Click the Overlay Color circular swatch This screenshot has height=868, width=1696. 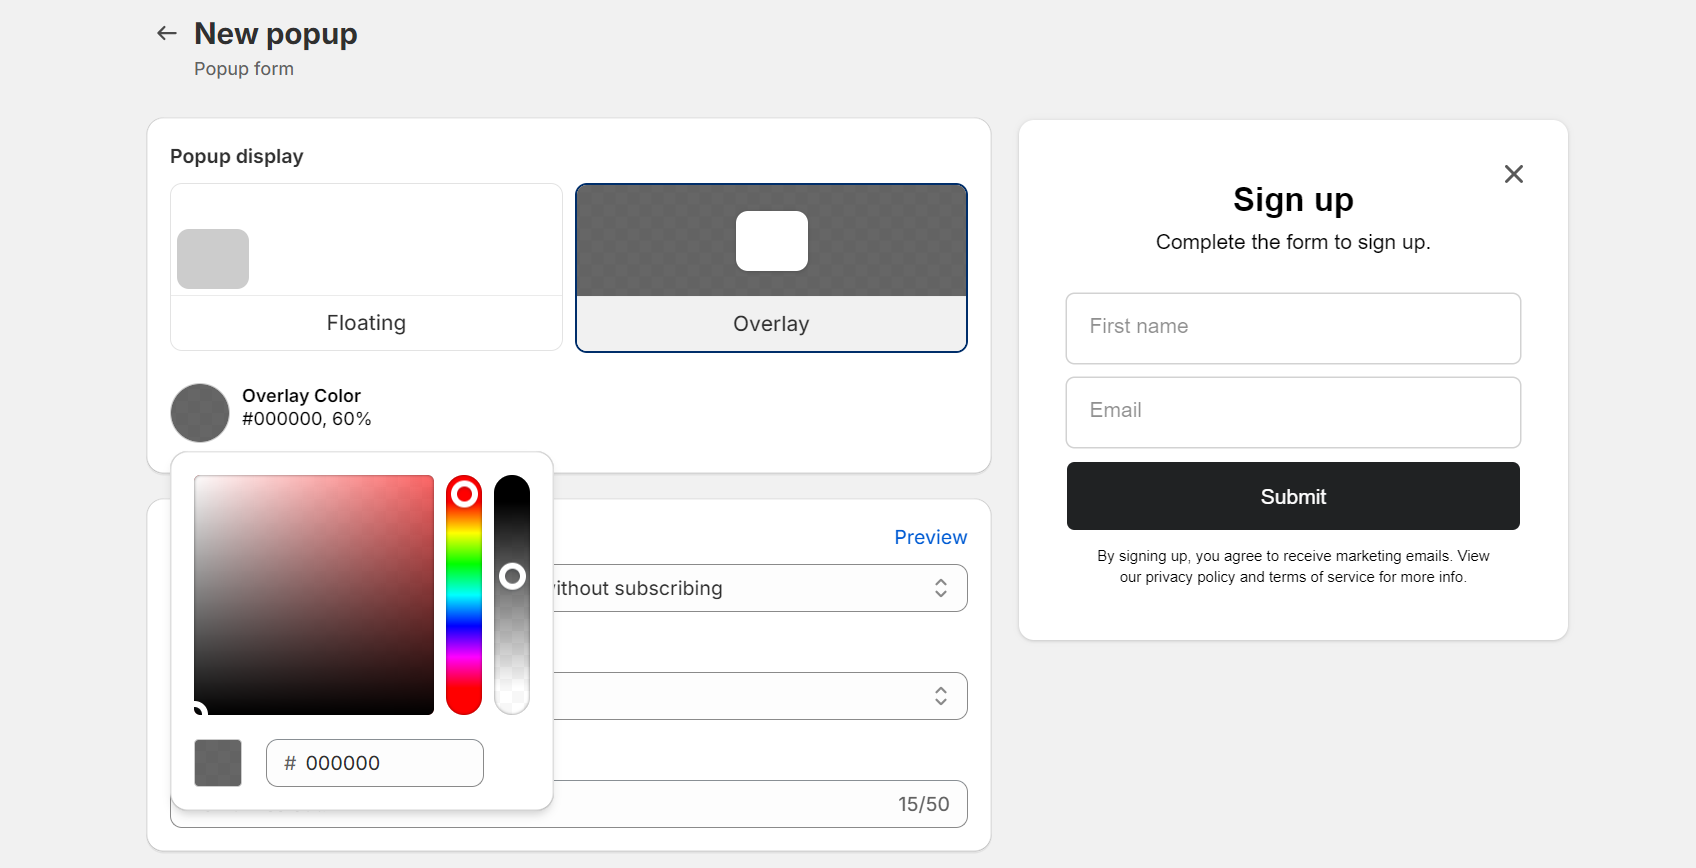tap(200, 413)
